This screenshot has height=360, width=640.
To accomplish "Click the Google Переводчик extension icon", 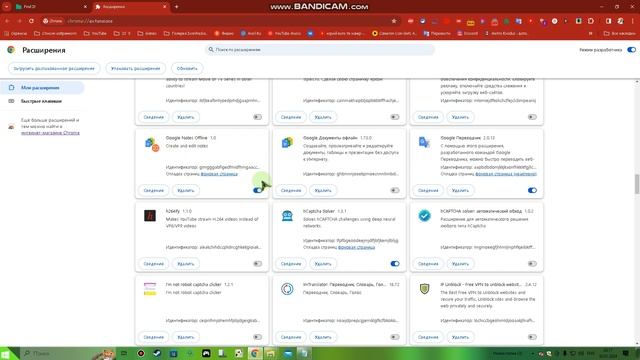I will [x=424, y=142].
